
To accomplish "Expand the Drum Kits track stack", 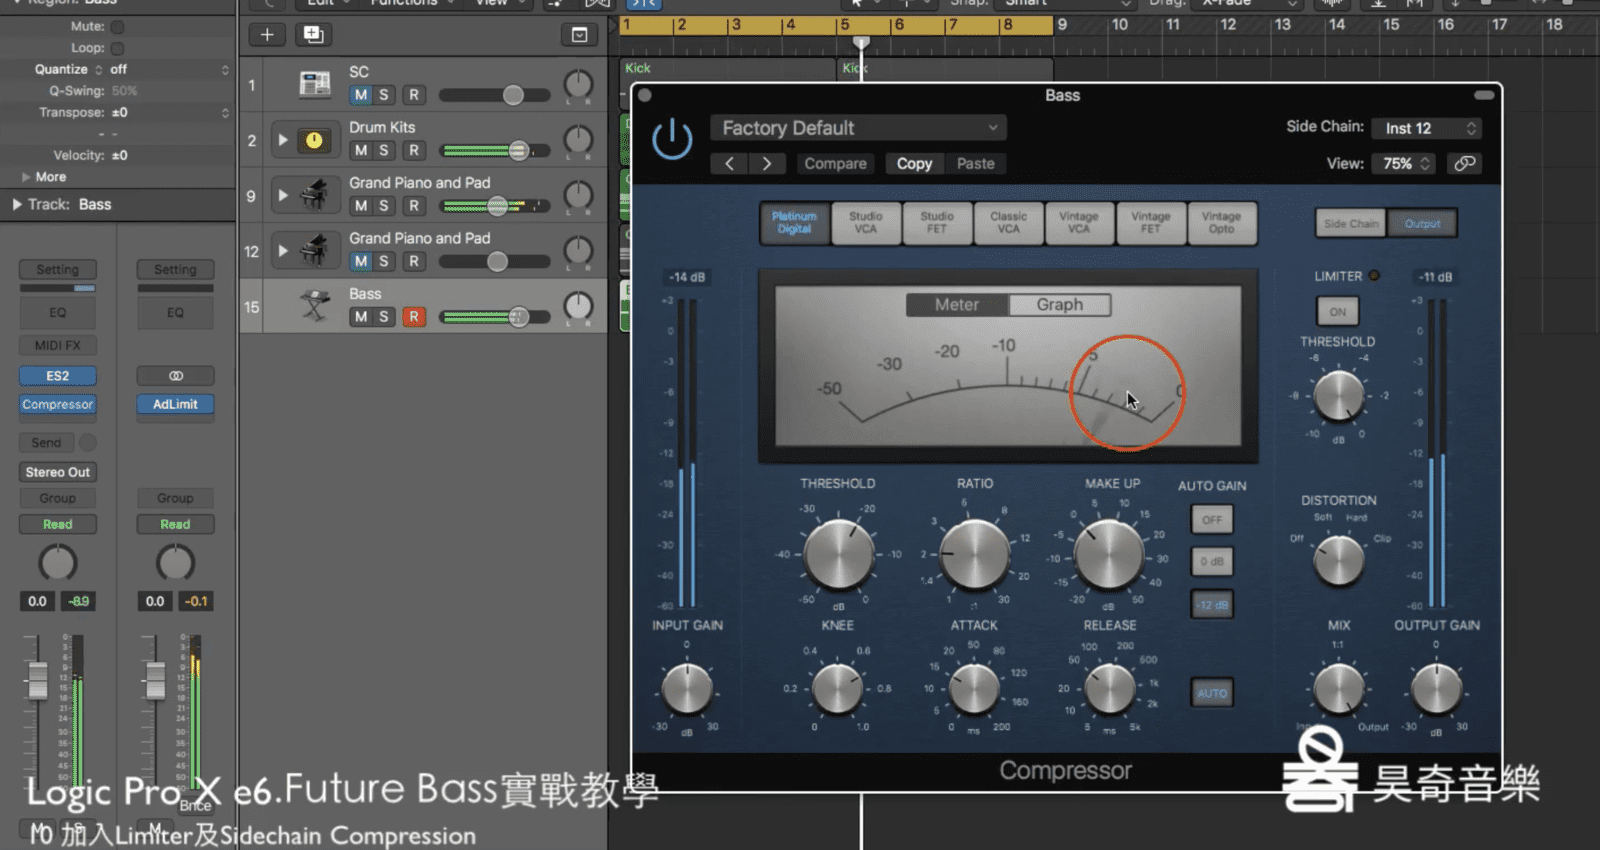I will (283, 140).
